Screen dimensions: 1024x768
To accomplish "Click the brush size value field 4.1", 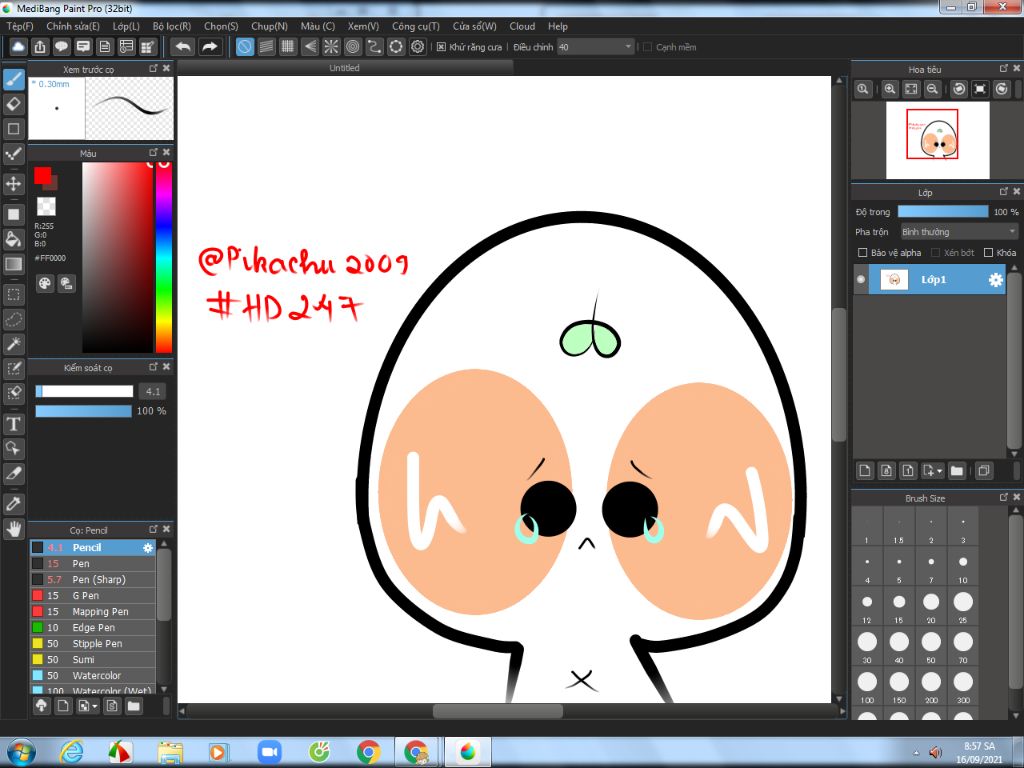I will [x=153, y=392].
